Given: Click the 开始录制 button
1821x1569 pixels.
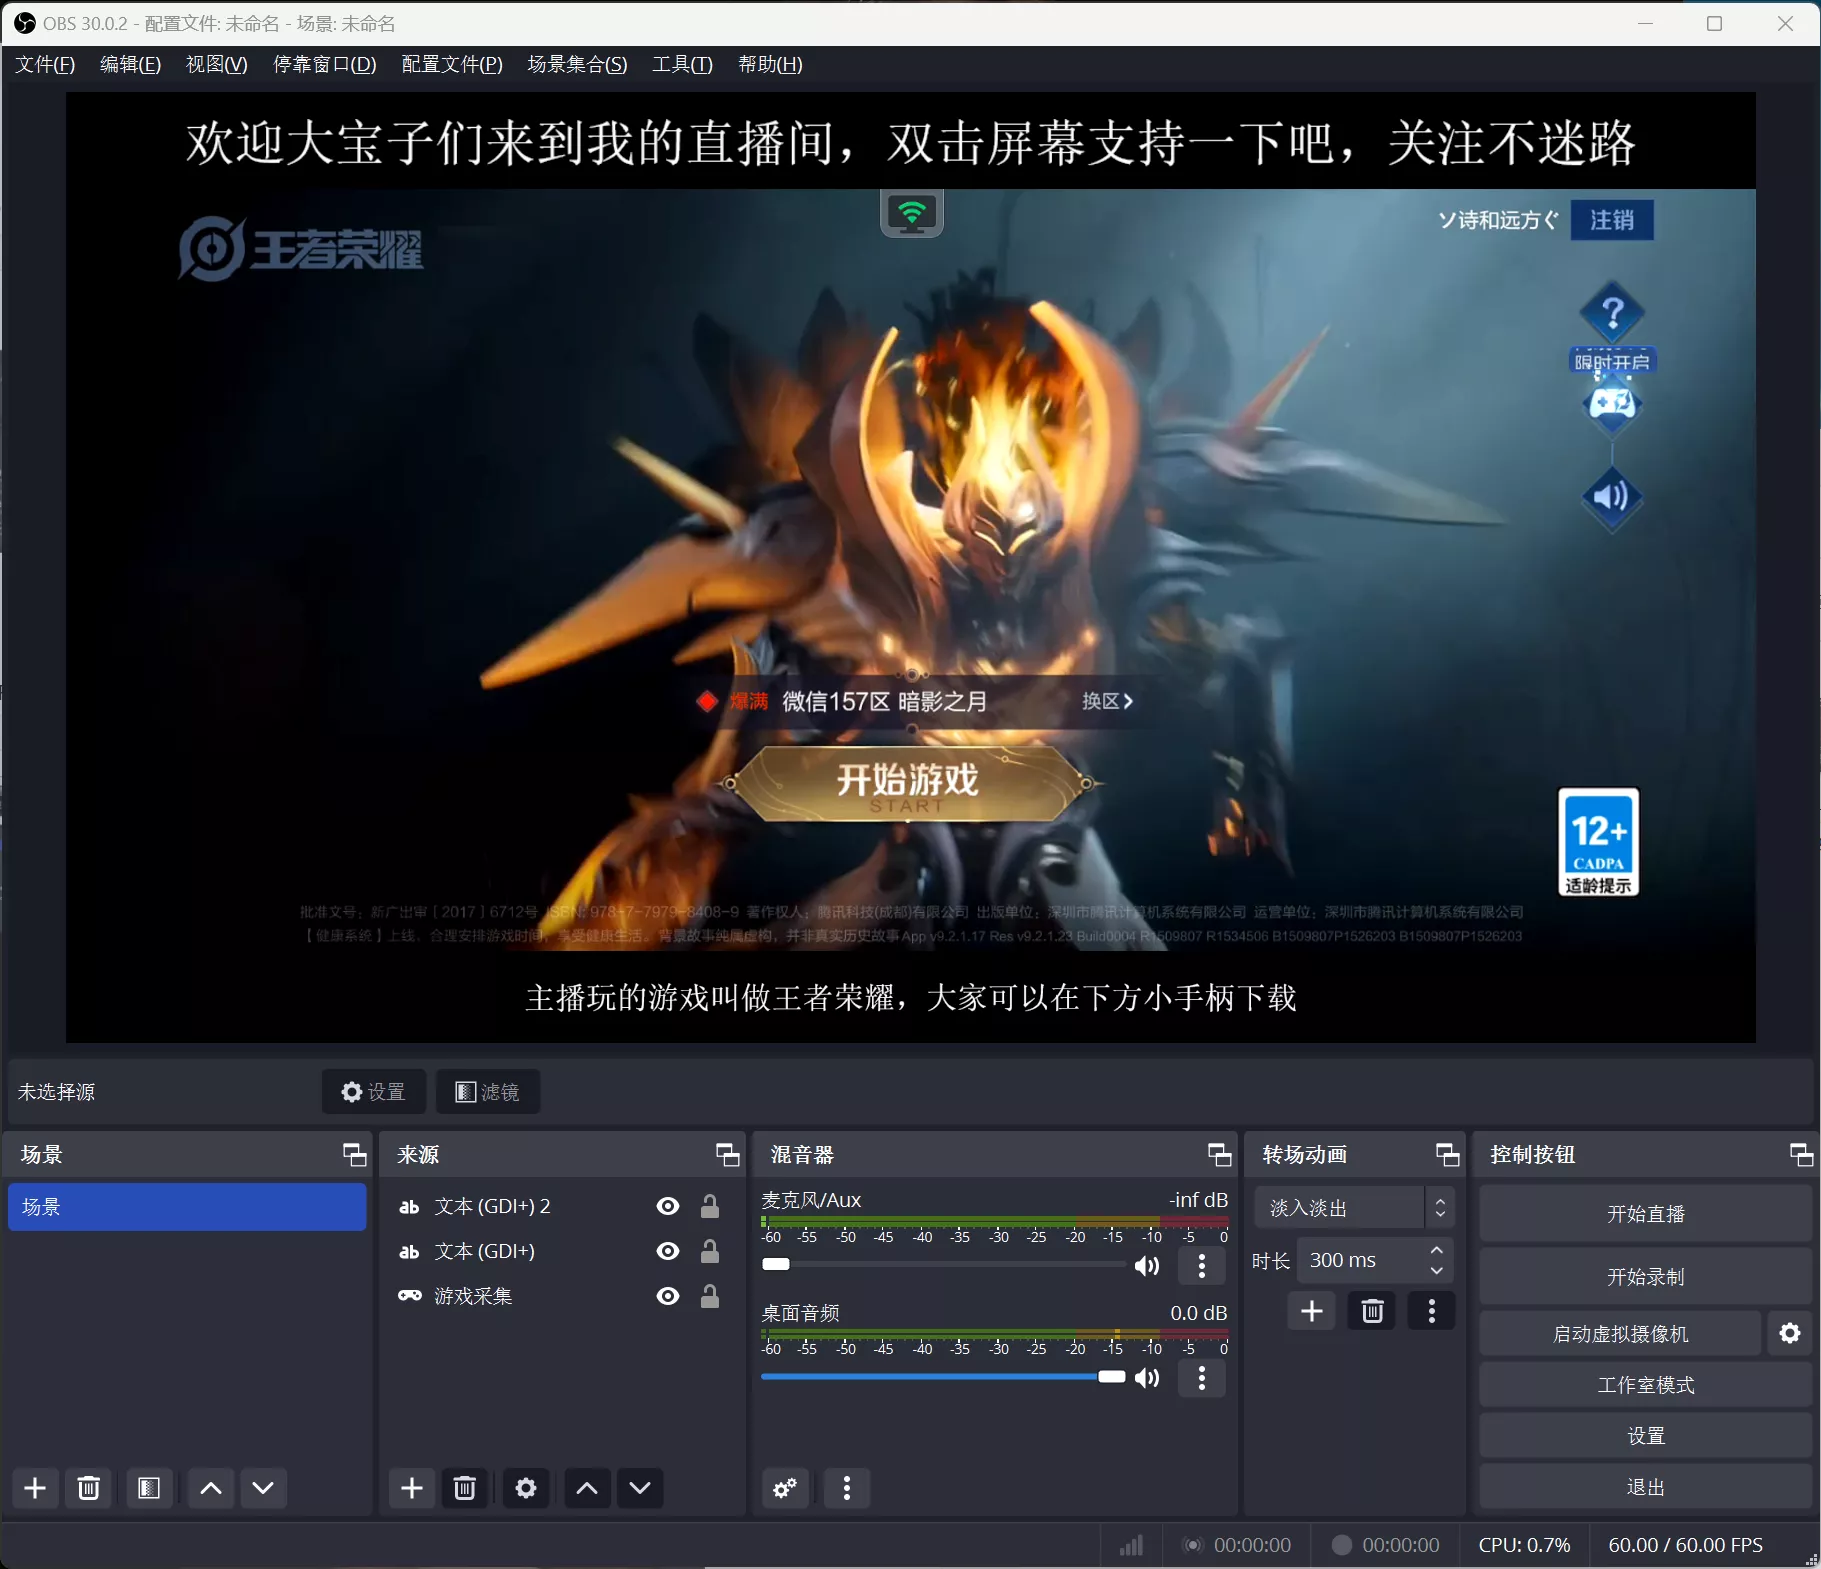Looking at the screenshot, I should point(1645,1276).
